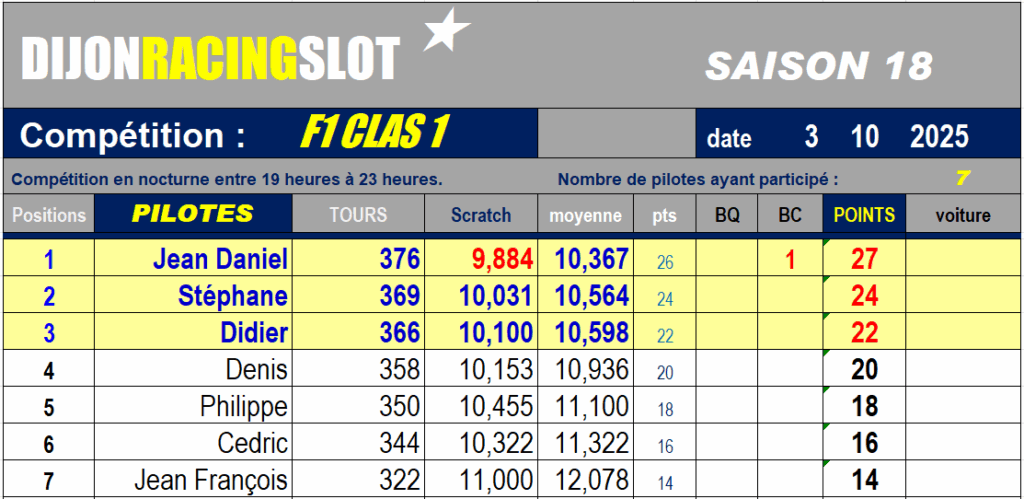Screen dimensions: 1024x499
Task: Click Didier's name cell
Action: click(x=254, y=333)
